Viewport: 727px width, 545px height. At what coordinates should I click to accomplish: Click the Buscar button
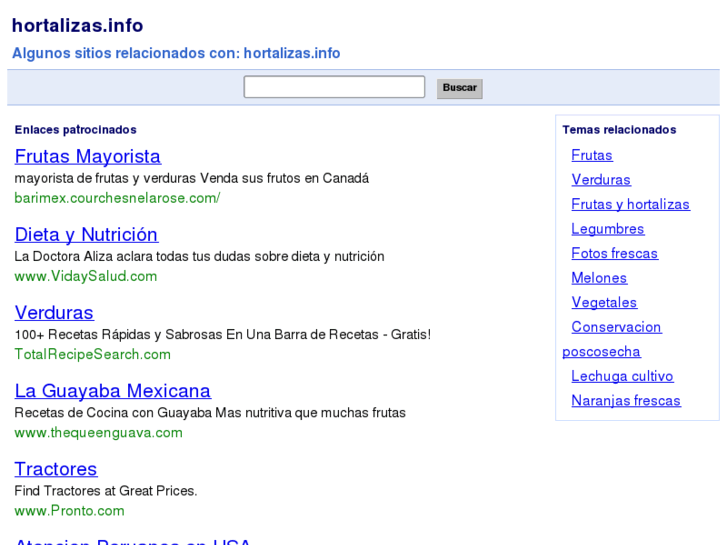pyautogui.click(x=459, y=88)
